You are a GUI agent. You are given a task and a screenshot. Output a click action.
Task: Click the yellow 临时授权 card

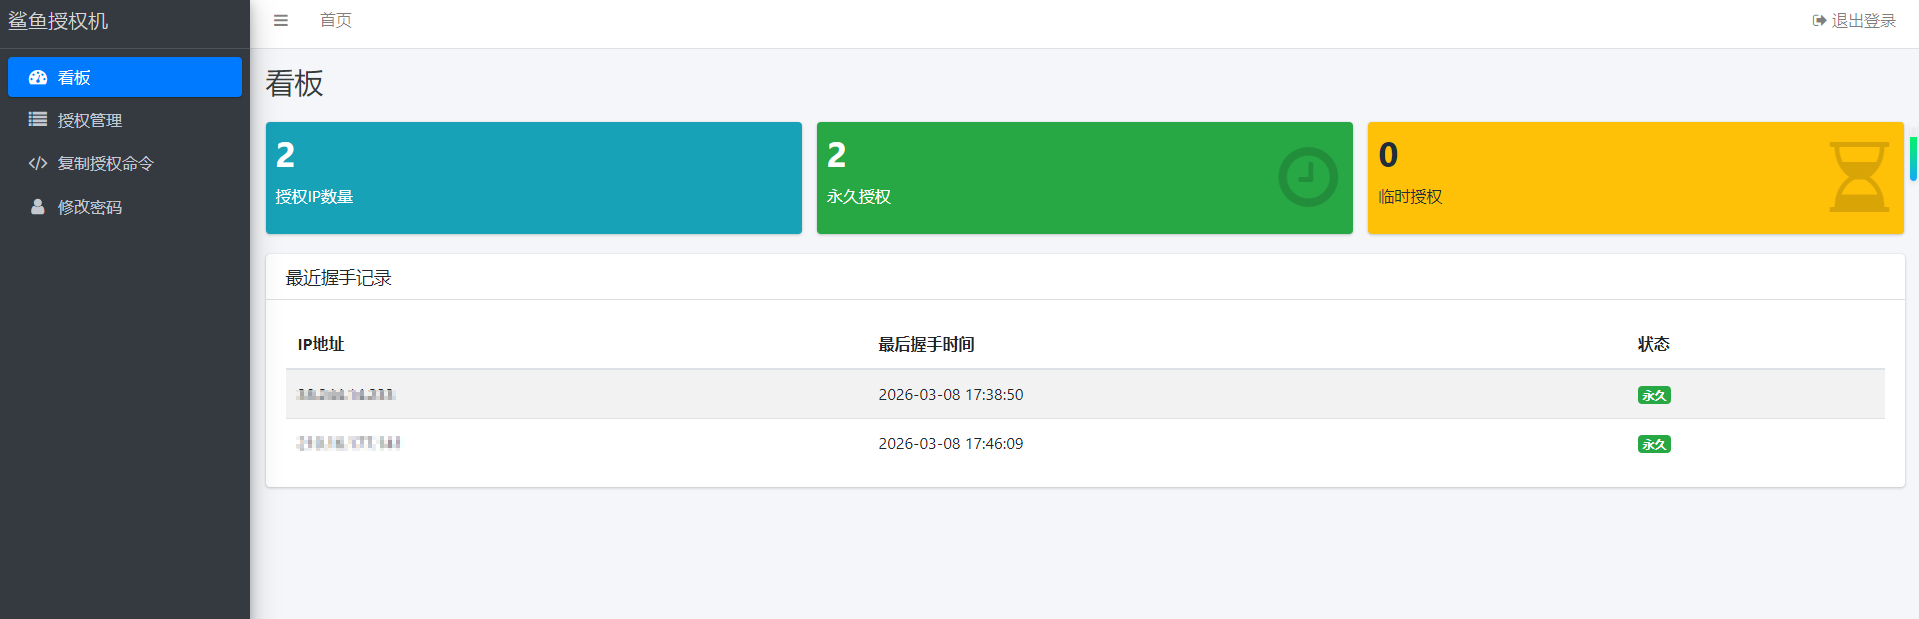tap(1636, 178)
